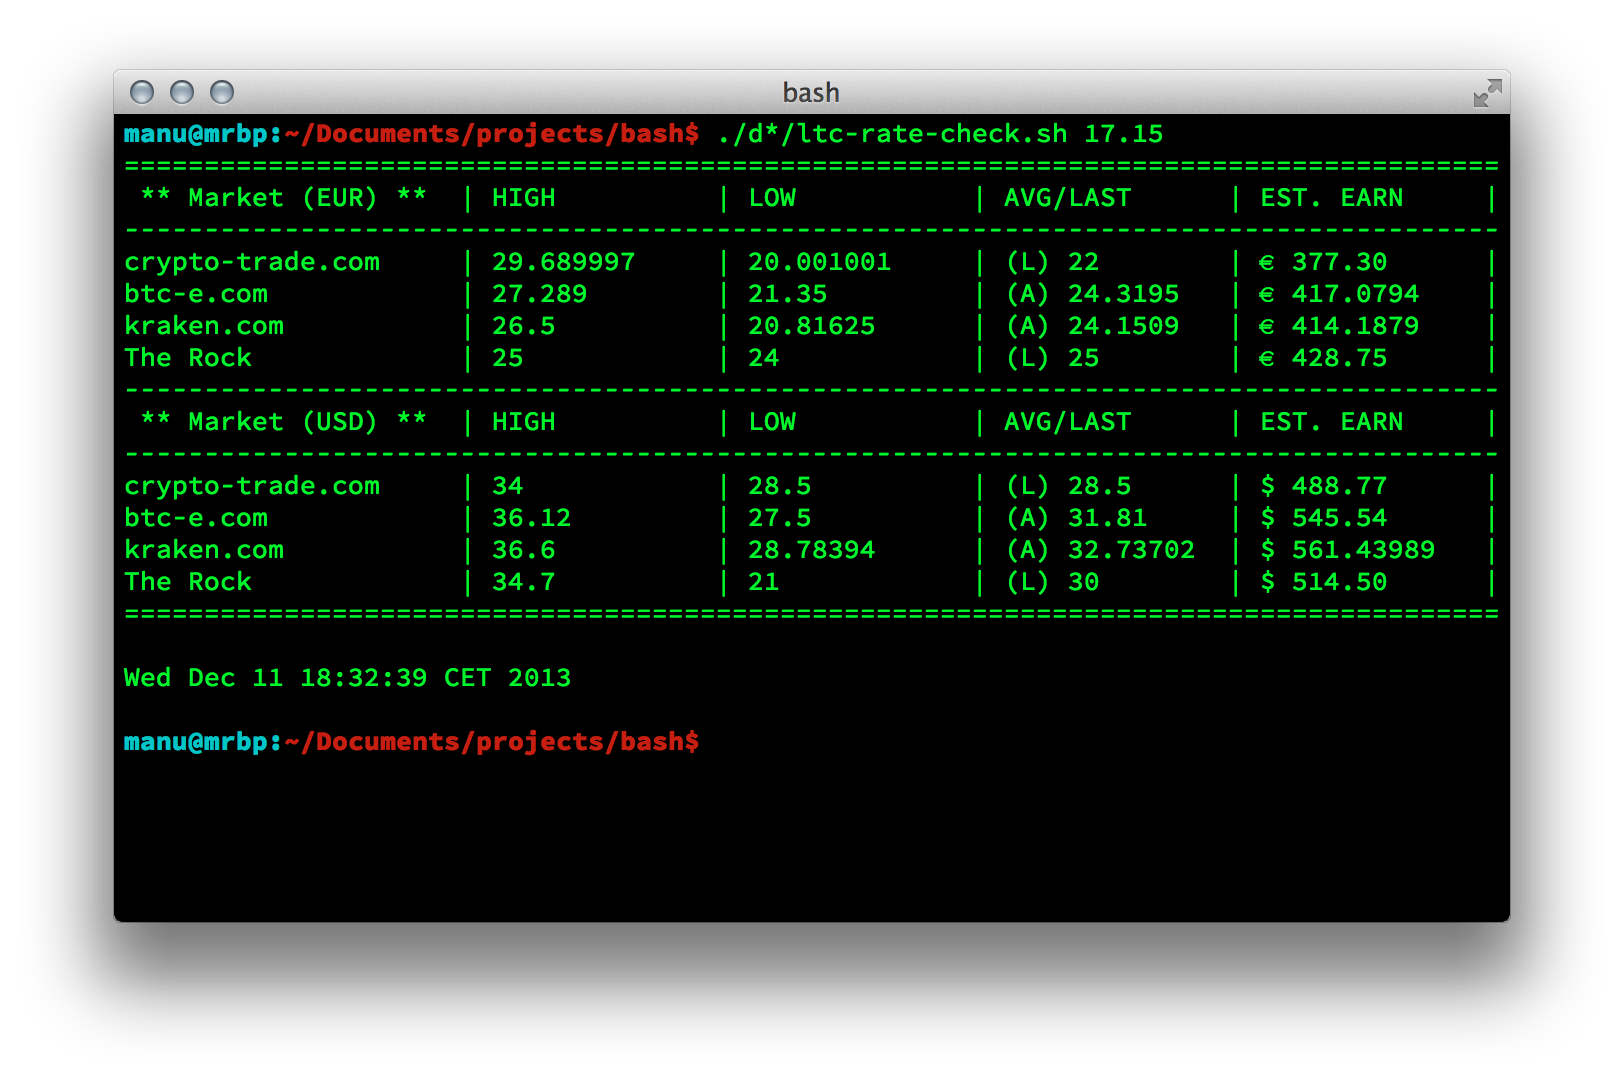This screenshot has height=1080, width=1624.
Task: Click the USD LOW value 27.5
Action: (779, 518)
